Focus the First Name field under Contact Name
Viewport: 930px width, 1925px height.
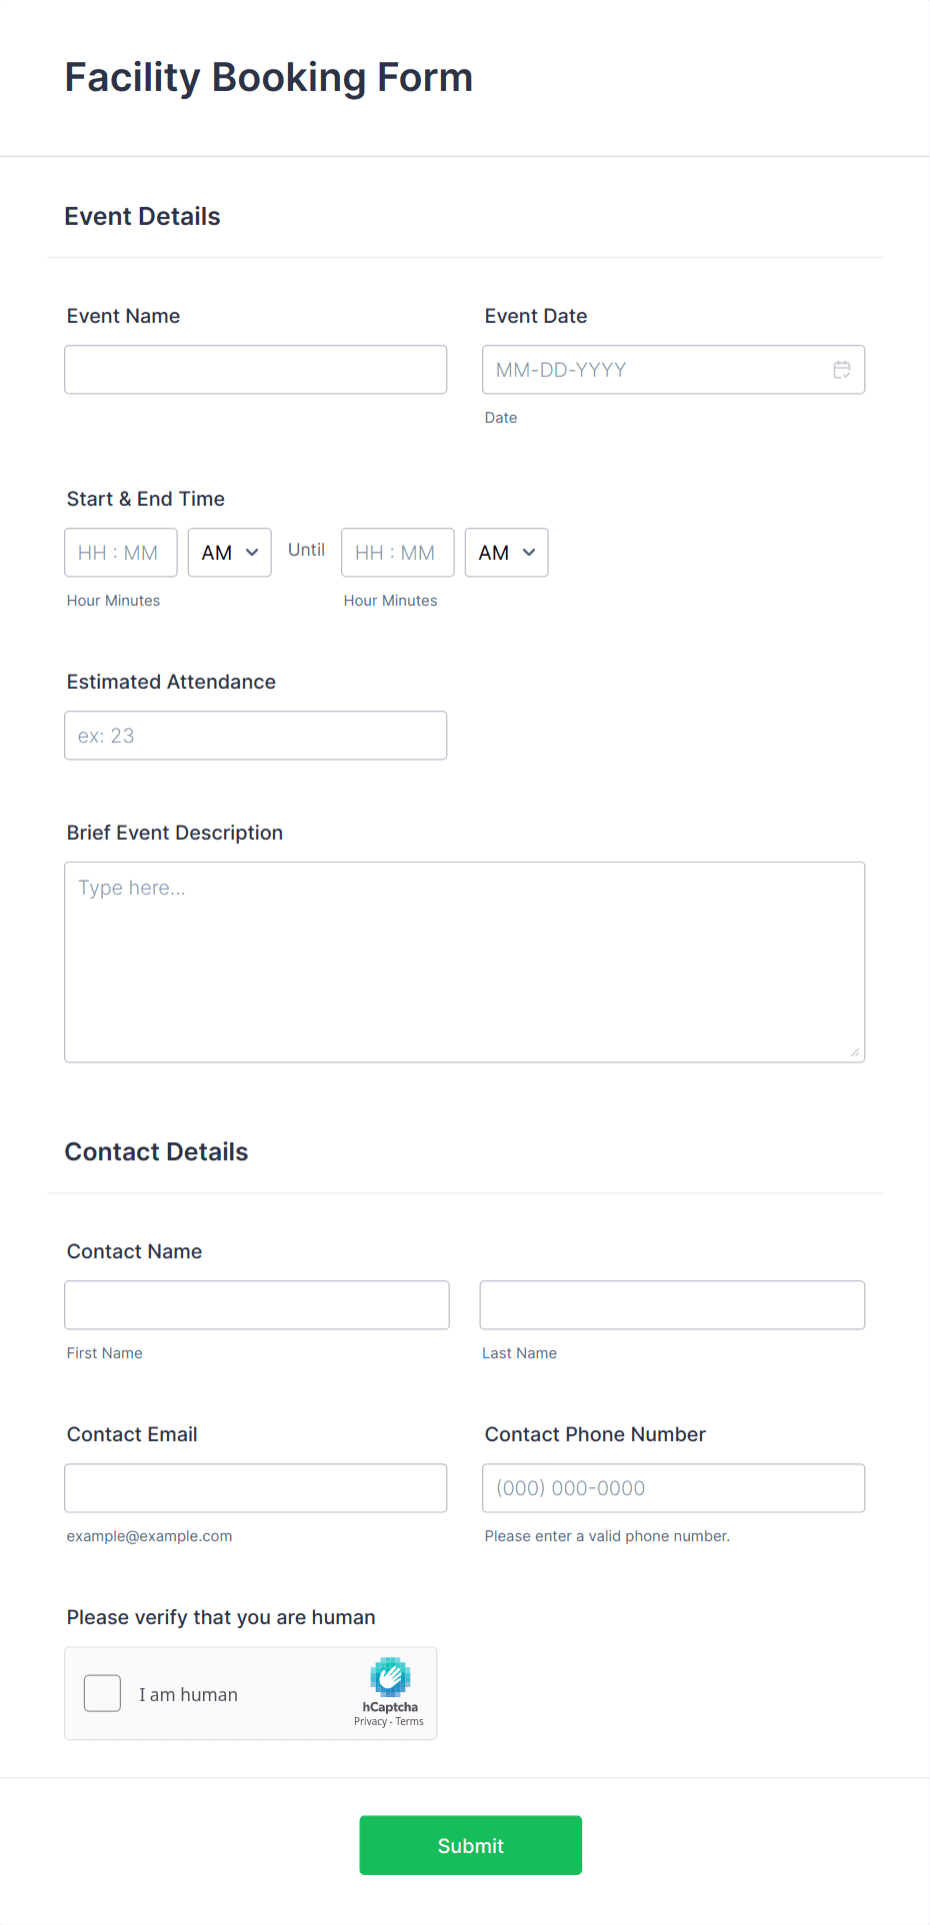click(x=256, y=1304)
